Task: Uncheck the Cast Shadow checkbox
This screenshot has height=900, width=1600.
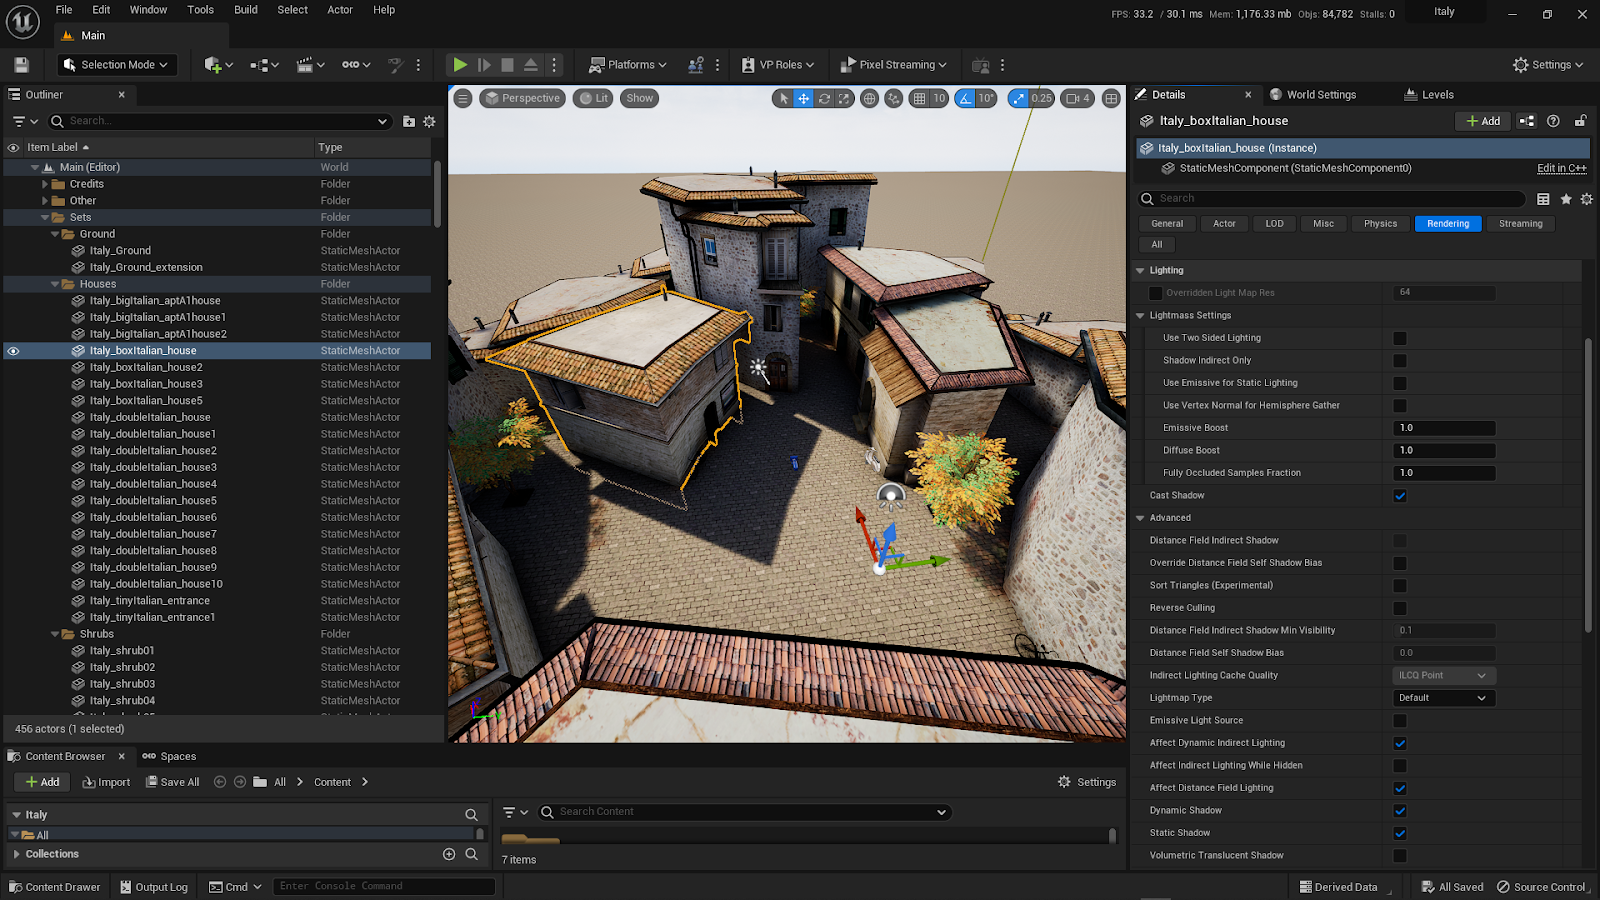Action: pos(1400,496)
